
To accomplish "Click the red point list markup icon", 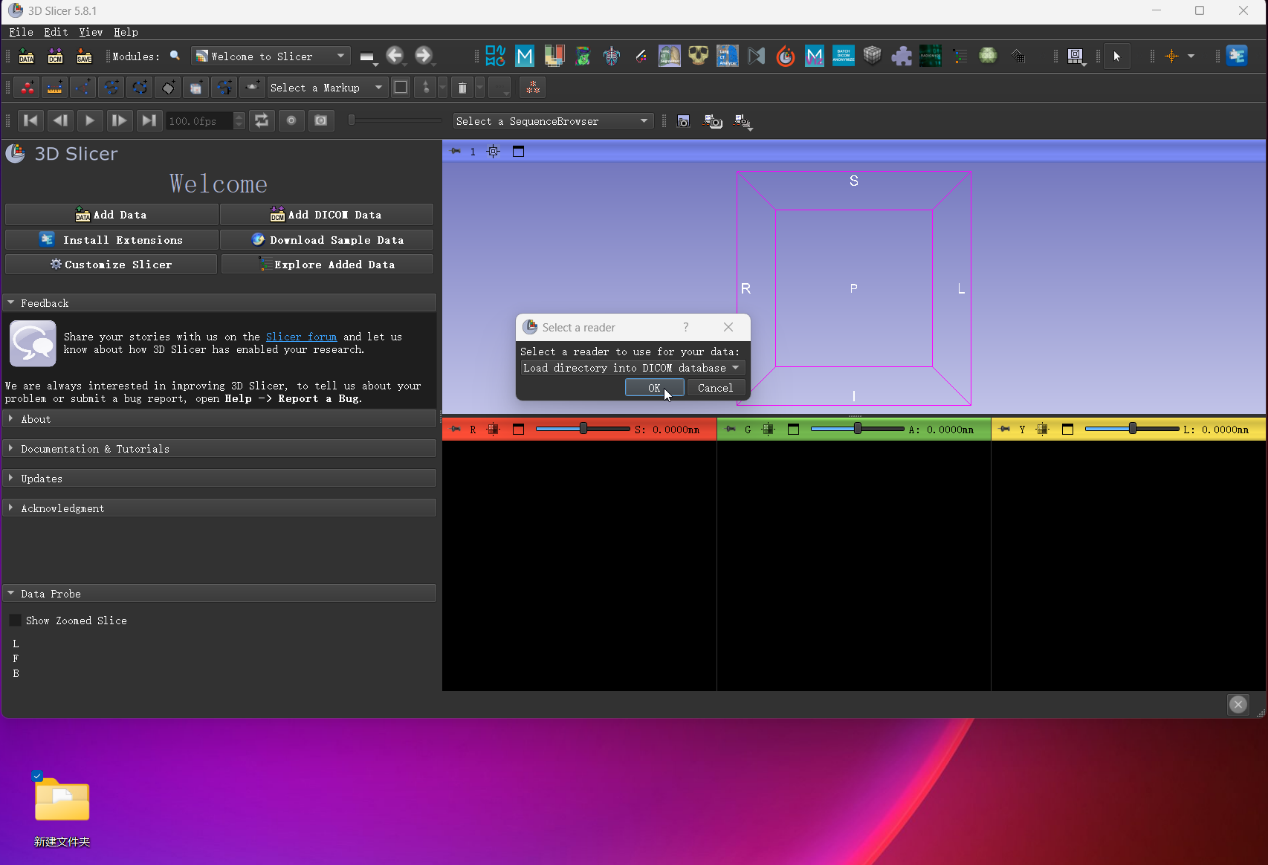I will 26,88.
